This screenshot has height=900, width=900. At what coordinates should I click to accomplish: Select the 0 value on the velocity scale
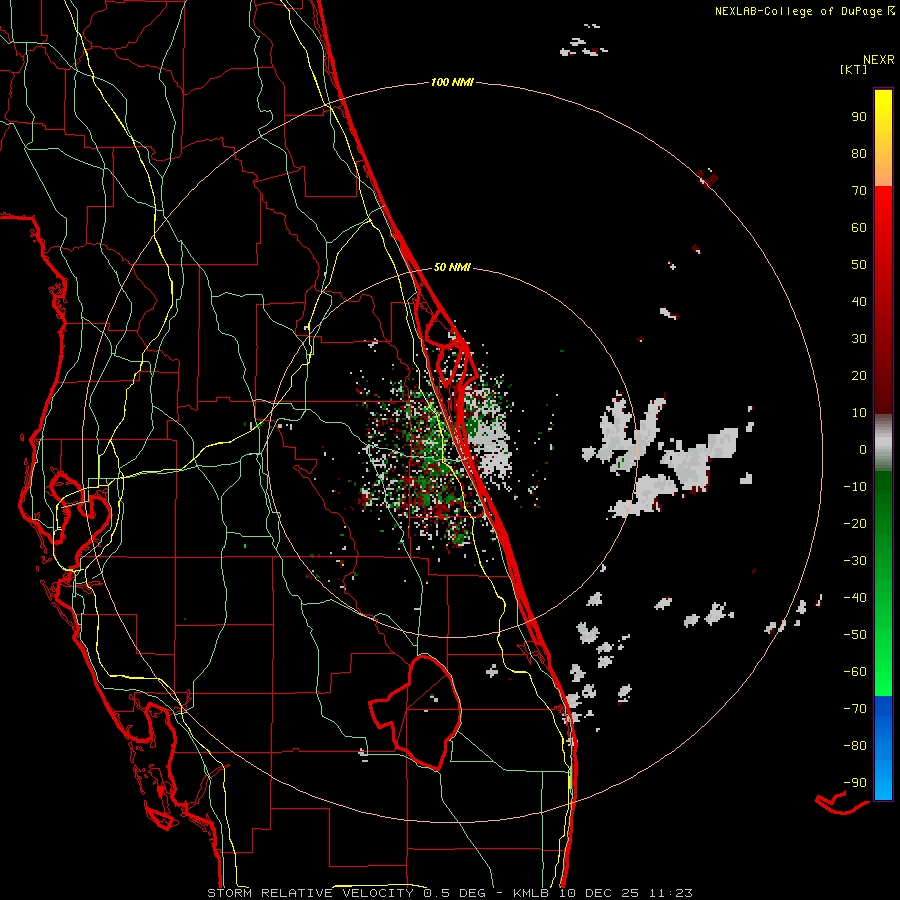863,450
